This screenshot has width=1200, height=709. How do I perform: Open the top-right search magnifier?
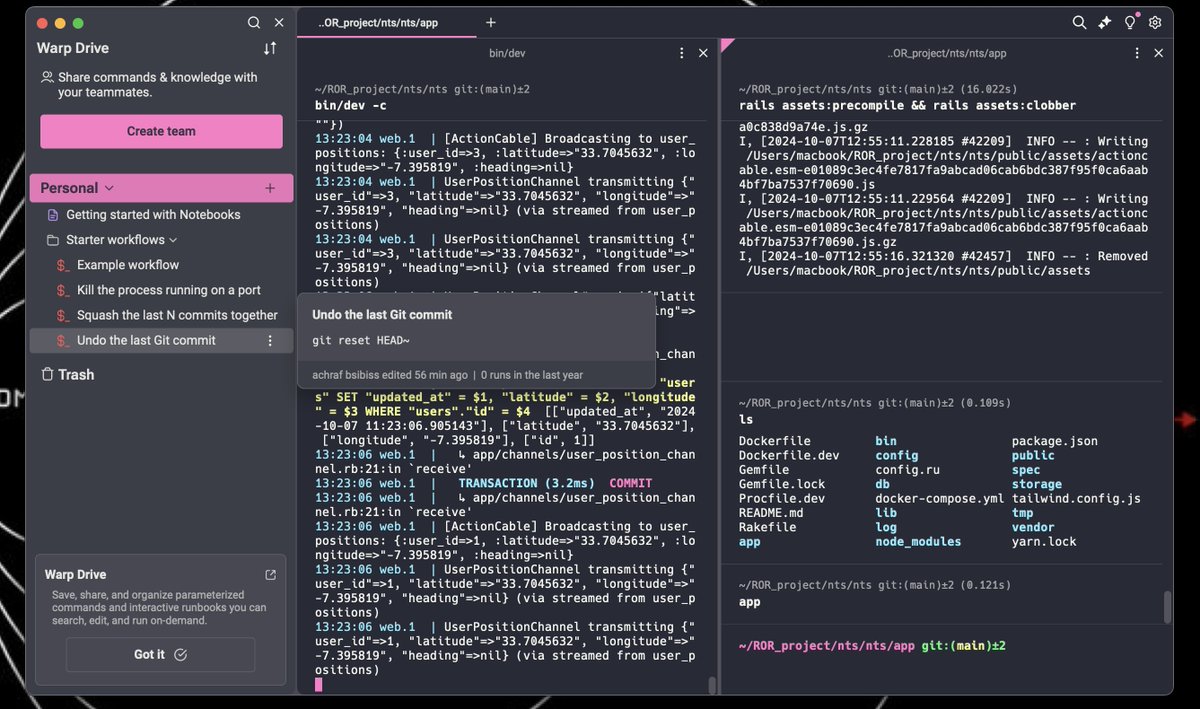pos(1079,23)
